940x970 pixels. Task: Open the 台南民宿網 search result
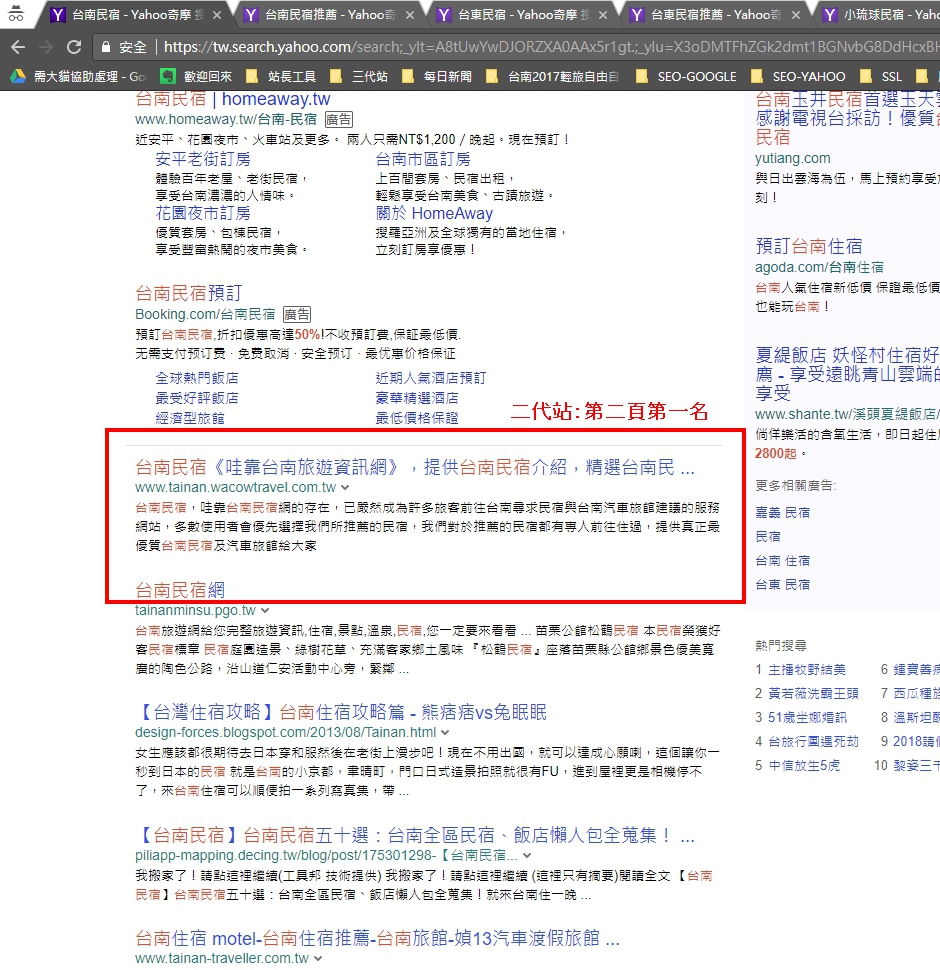tap(179, 590)
